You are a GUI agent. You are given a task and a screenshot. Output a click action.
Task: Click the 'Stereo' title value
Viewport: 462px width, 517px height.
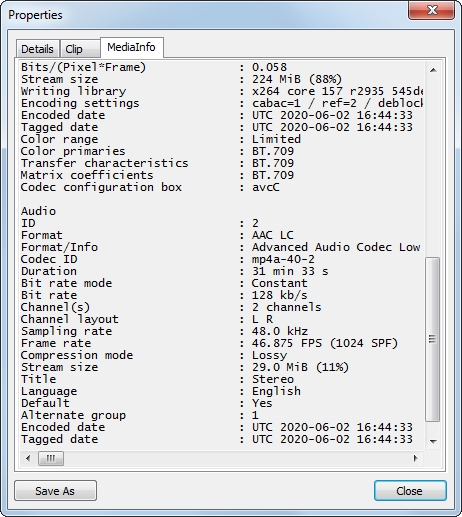273,379
